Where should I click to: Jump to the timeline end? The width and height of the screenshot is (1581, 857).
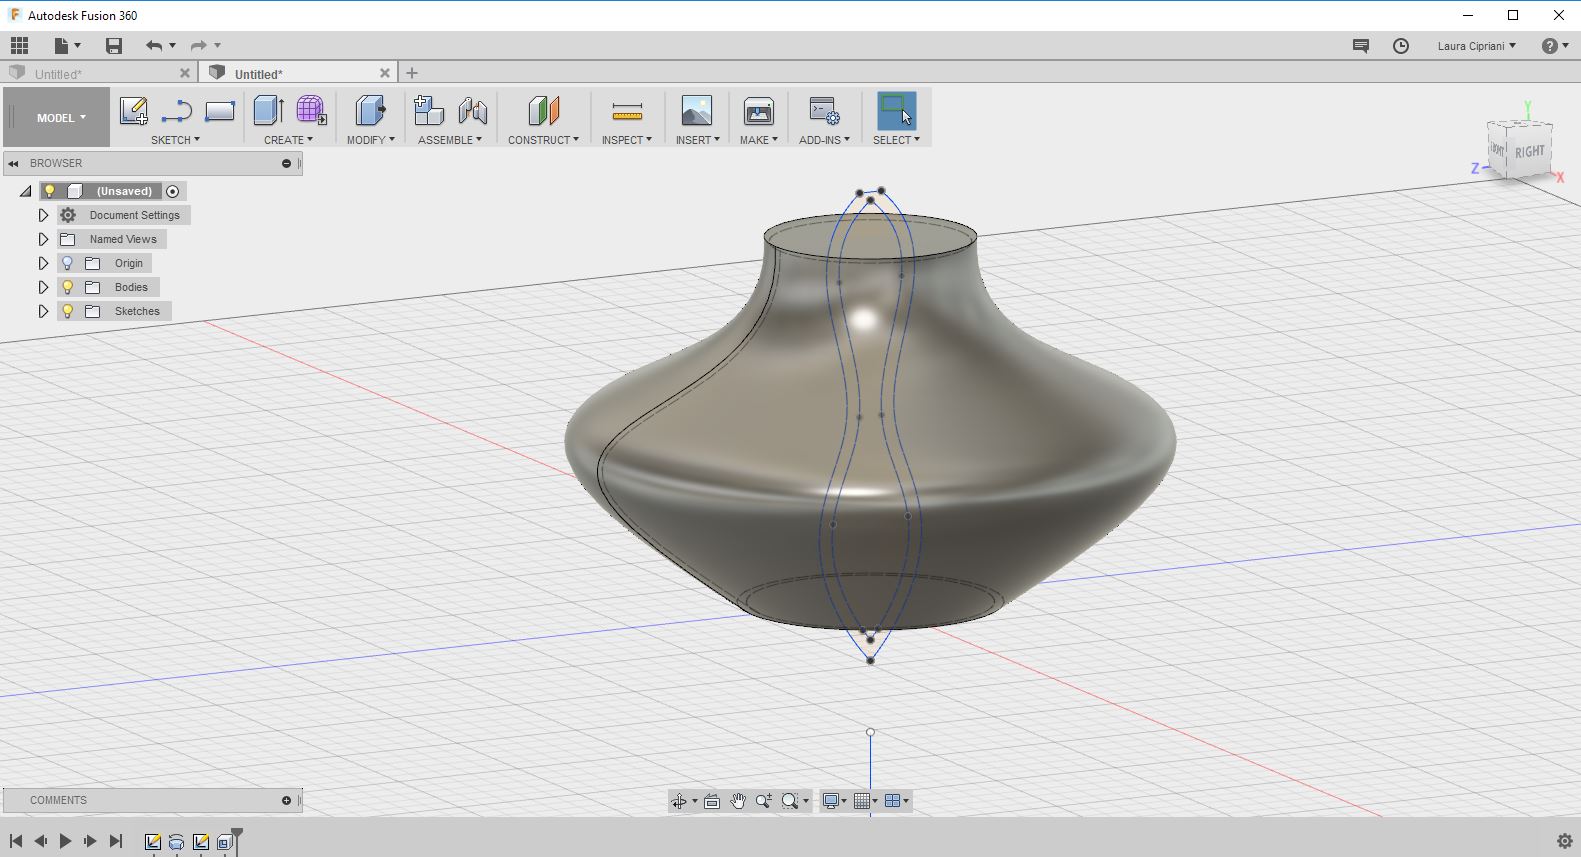116,841
